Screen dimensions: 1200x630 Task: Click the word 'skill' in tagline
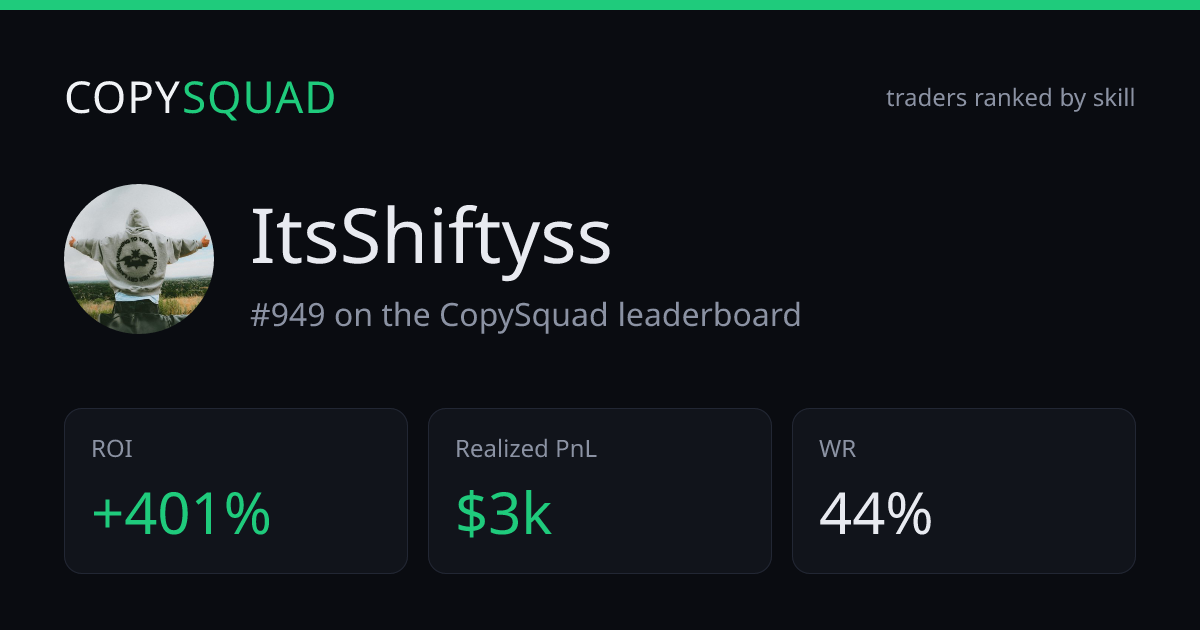[1114, 98]
